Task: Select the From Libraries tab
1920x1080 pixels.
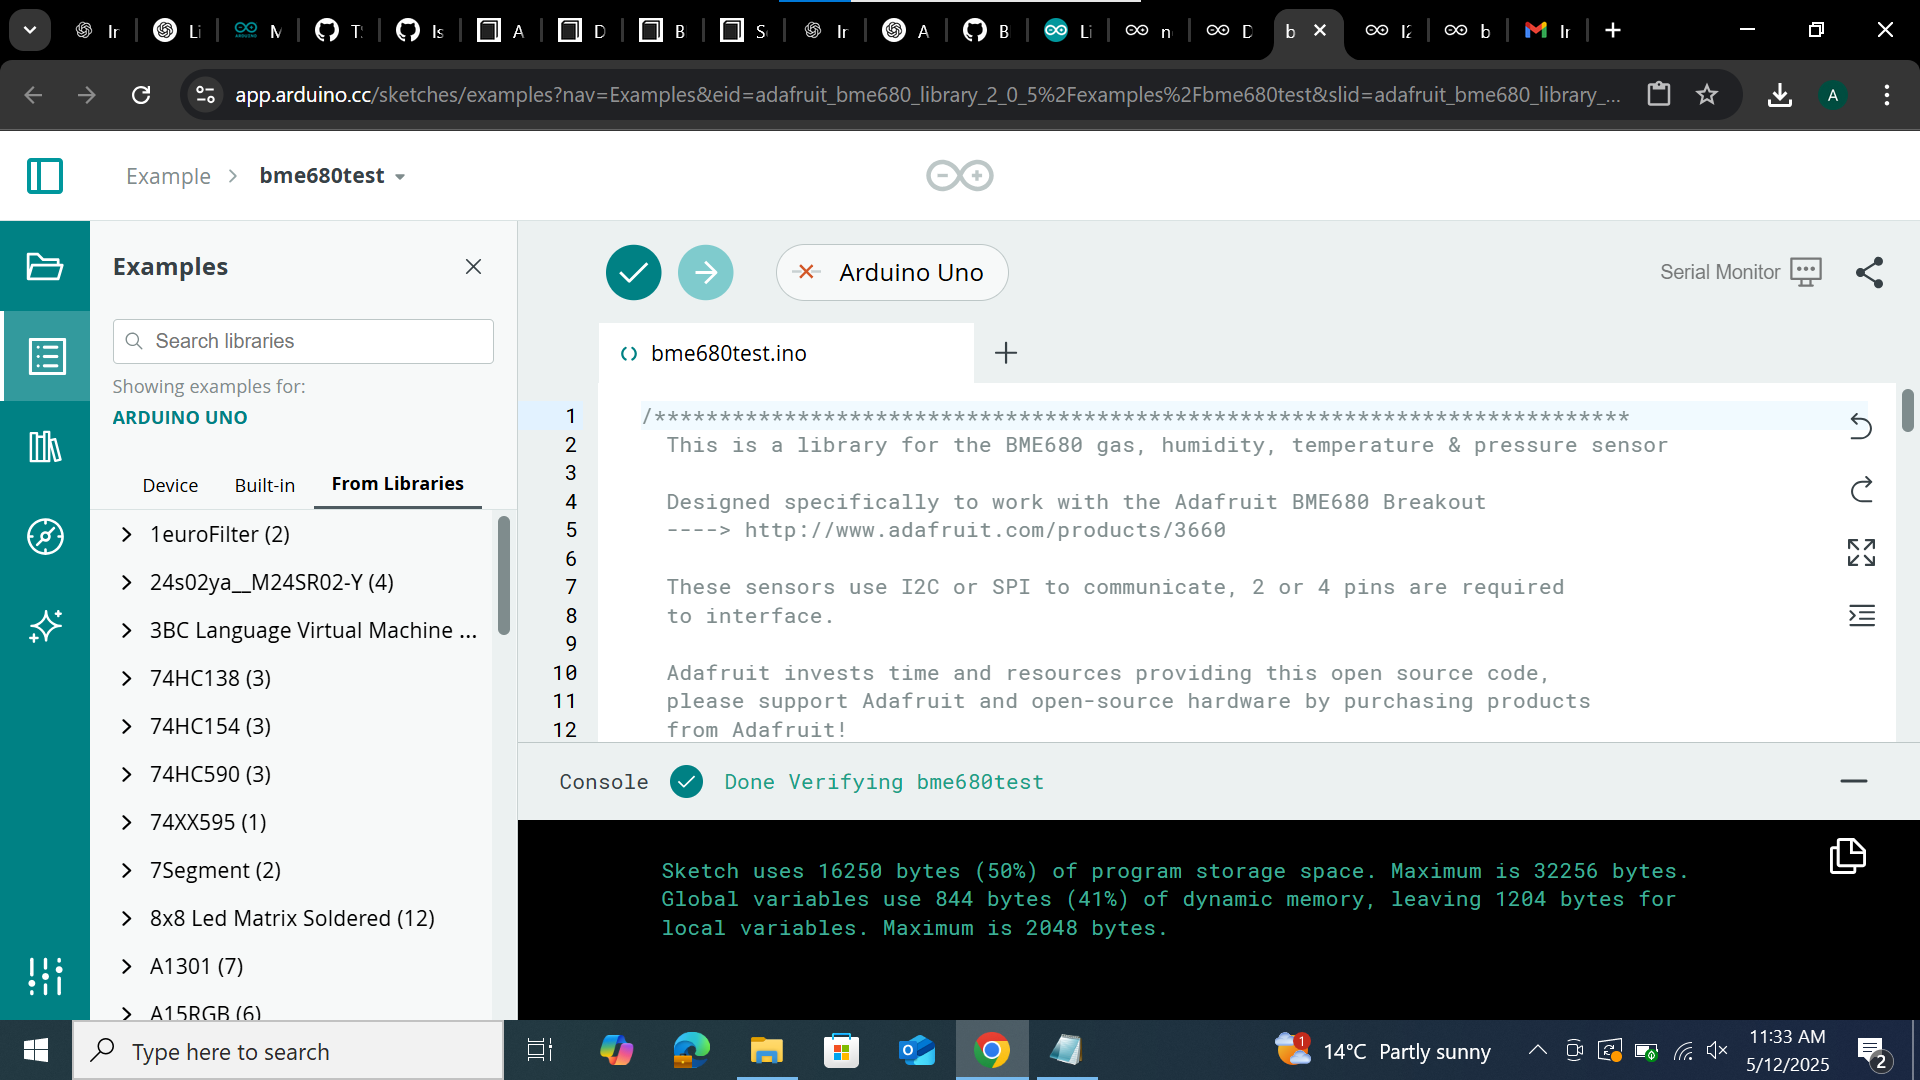Action: pos(397,483)
